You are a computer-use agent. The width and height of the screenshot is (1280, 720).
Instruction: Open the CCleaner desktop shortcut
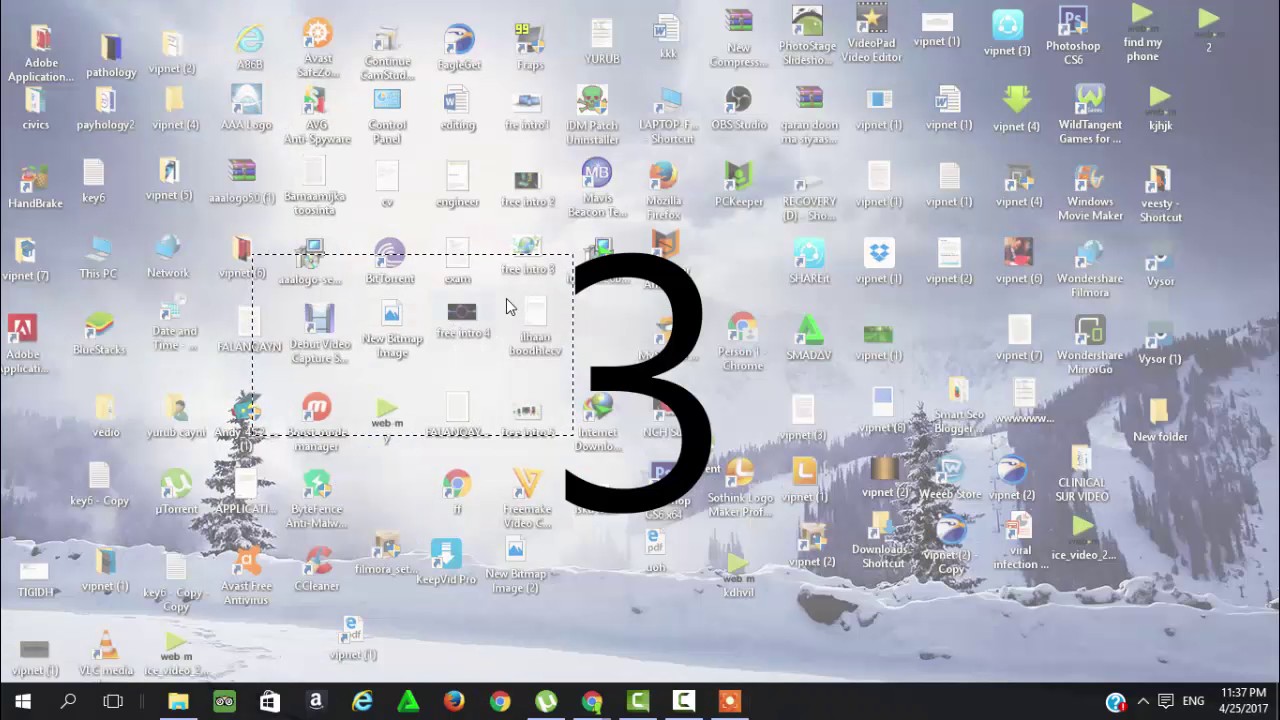pyautogui.click(x=317, y=570)
